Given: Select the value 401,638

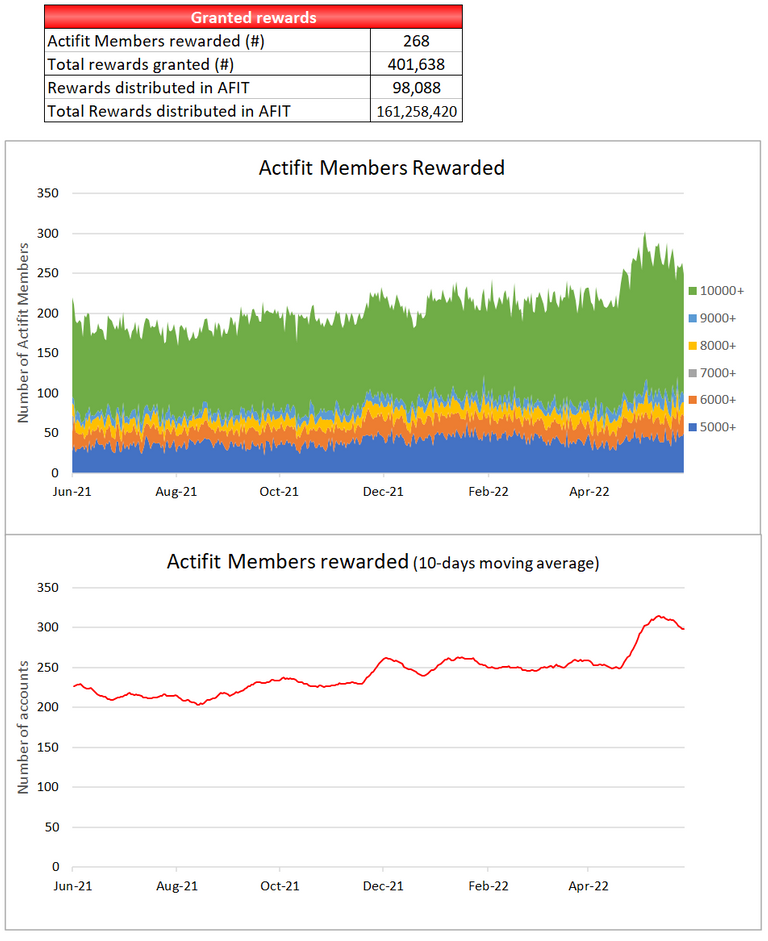Looking at the screenshot, I should 416,64.
